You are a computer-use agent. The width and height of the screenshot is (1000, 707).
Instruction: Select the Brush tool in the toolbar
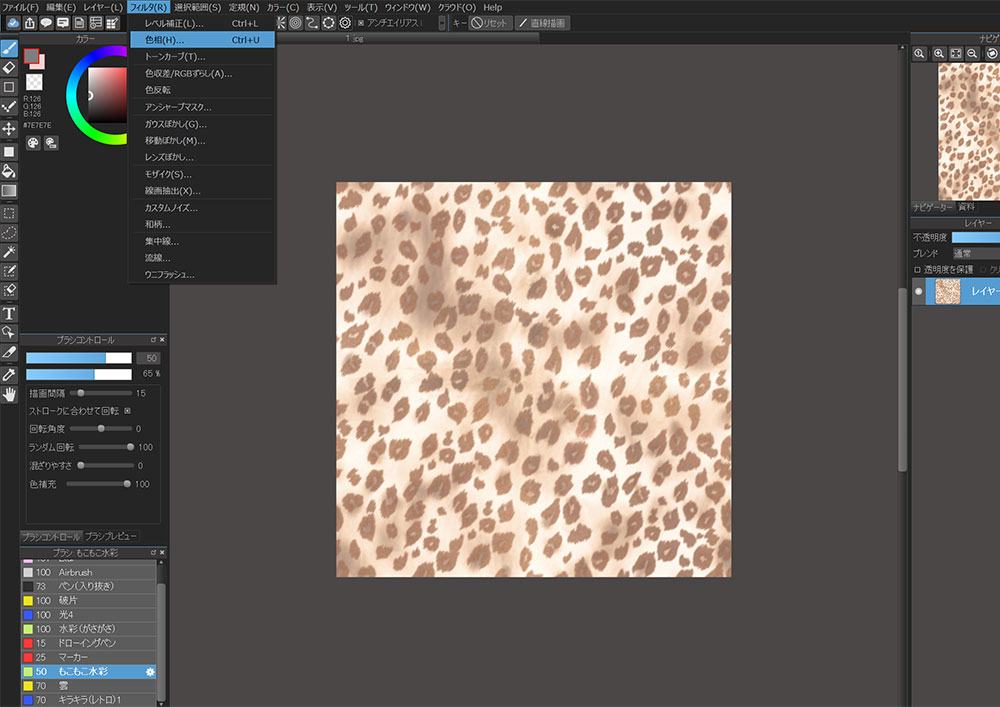click(9, 47)
